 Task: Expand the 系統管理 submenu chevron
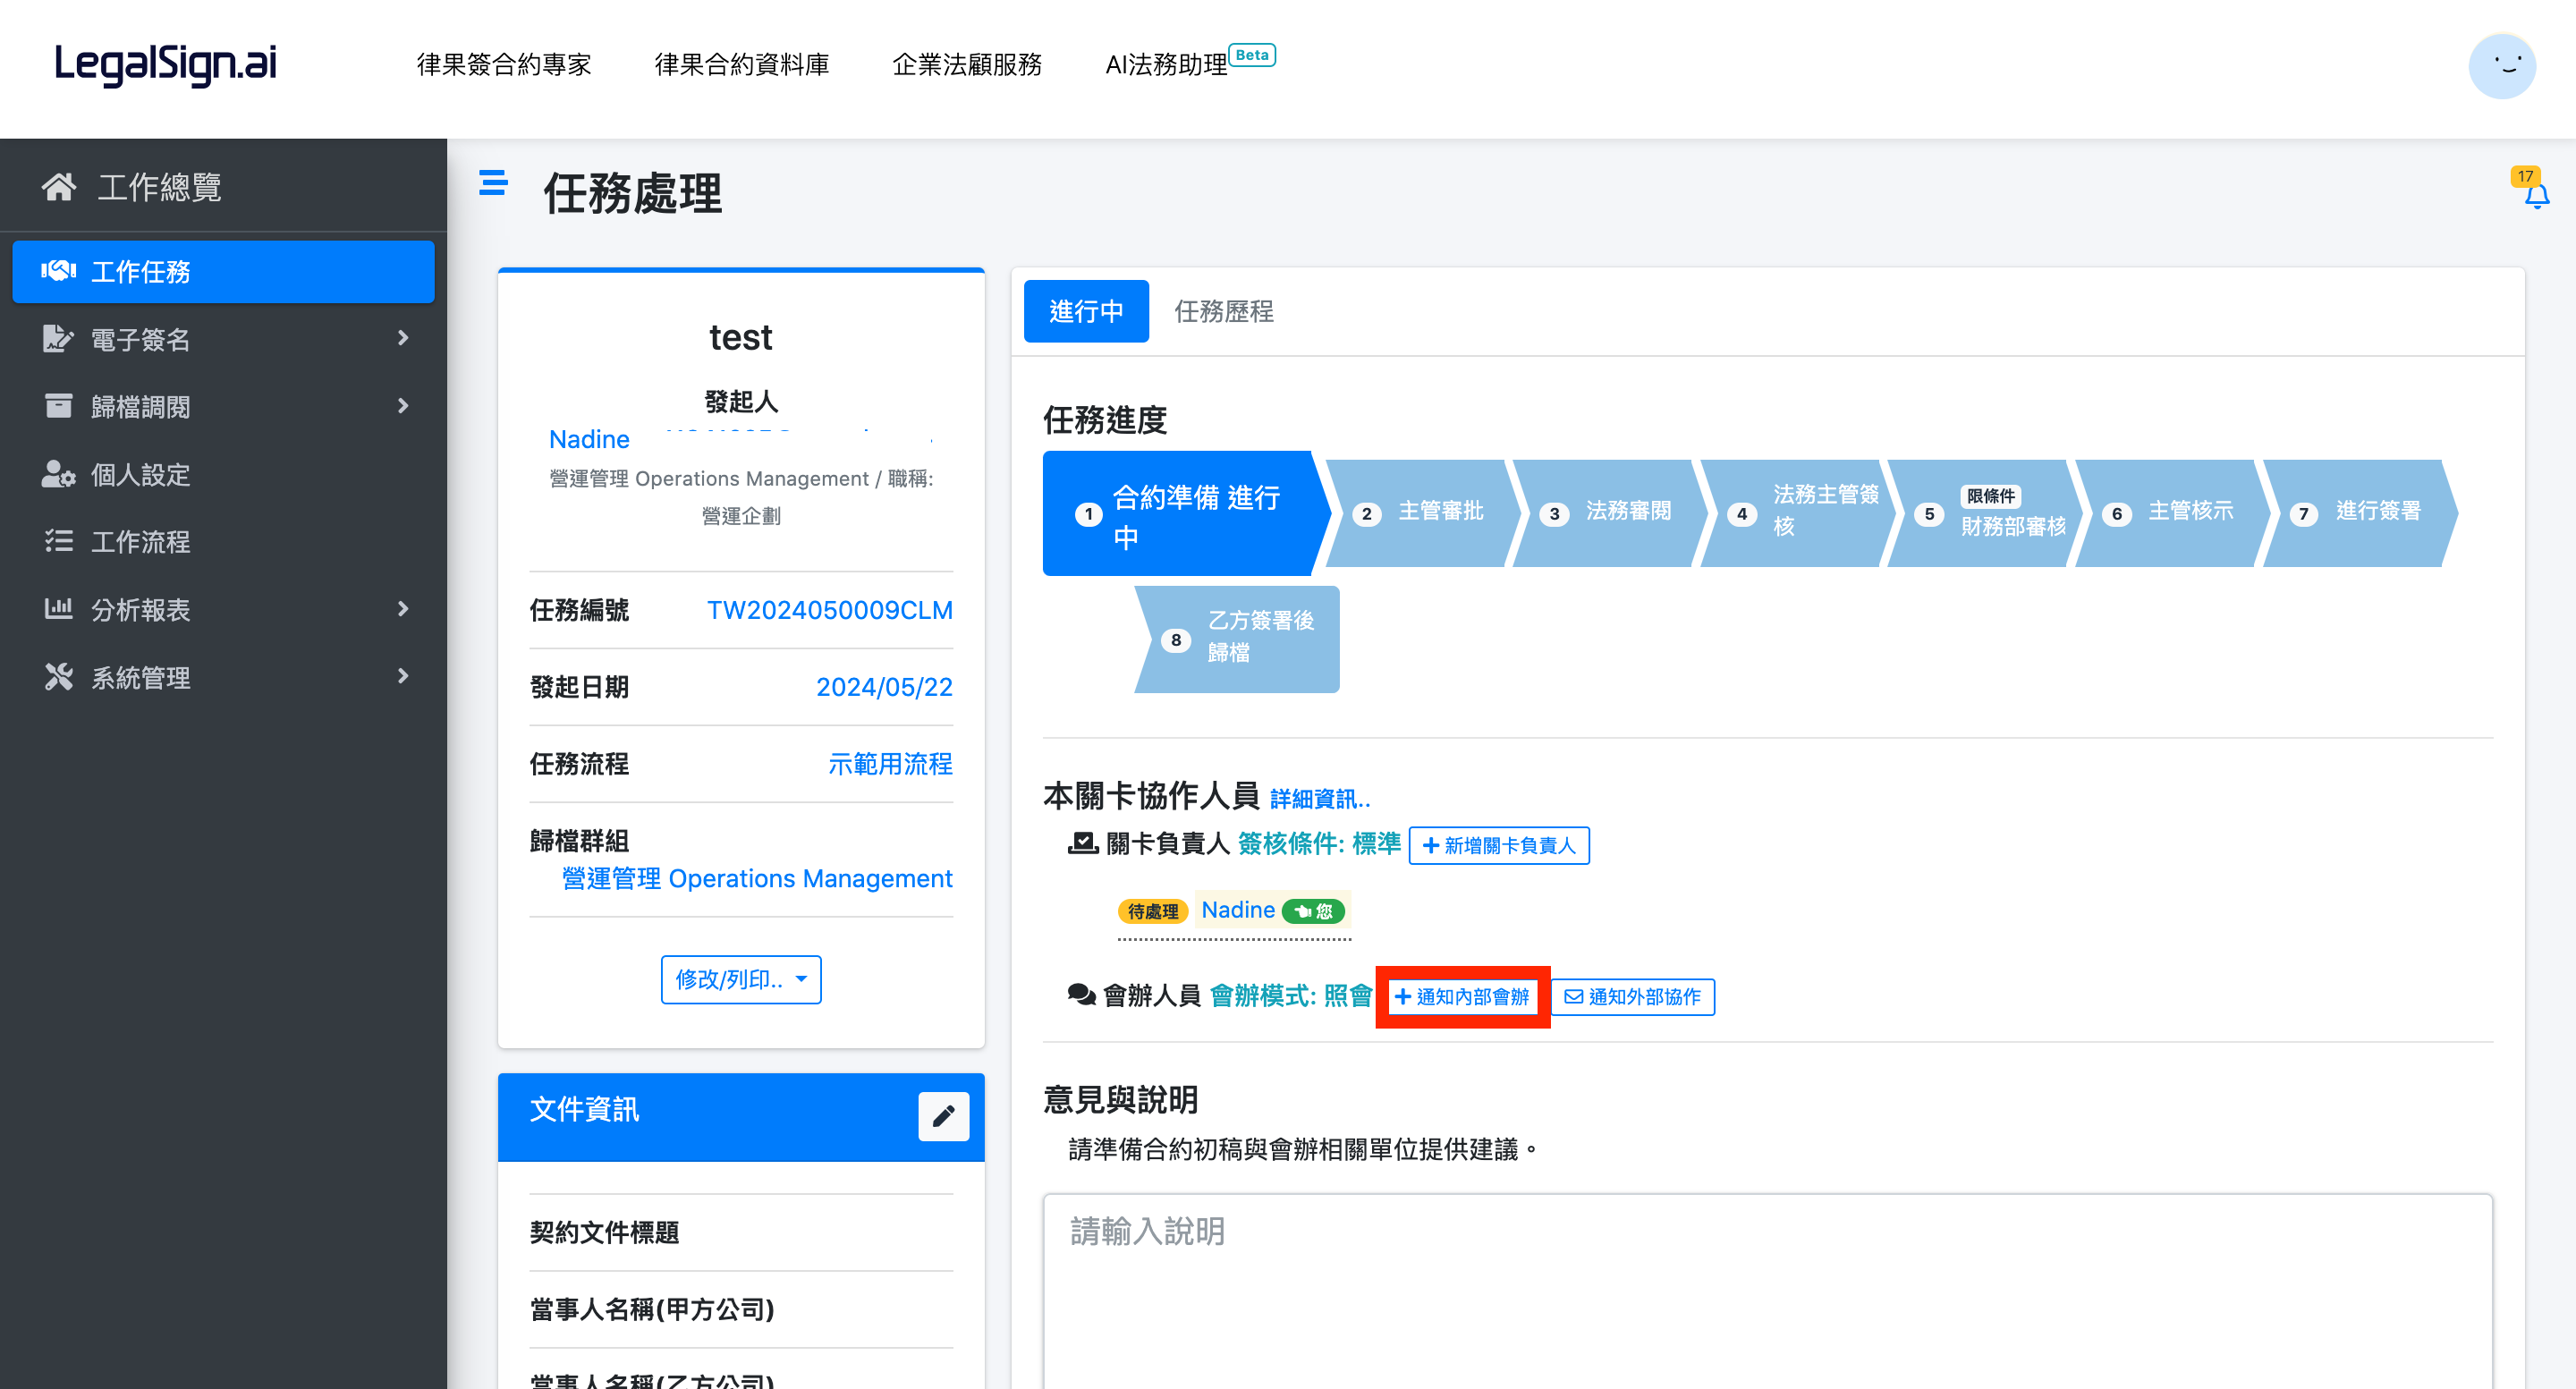click(x=403, y=676)
